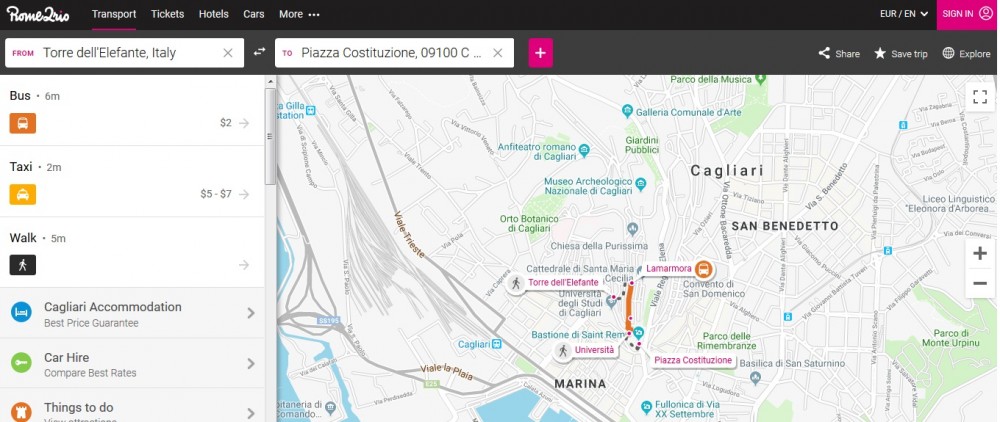Clear the TO destination field

(x=498, y=53)
